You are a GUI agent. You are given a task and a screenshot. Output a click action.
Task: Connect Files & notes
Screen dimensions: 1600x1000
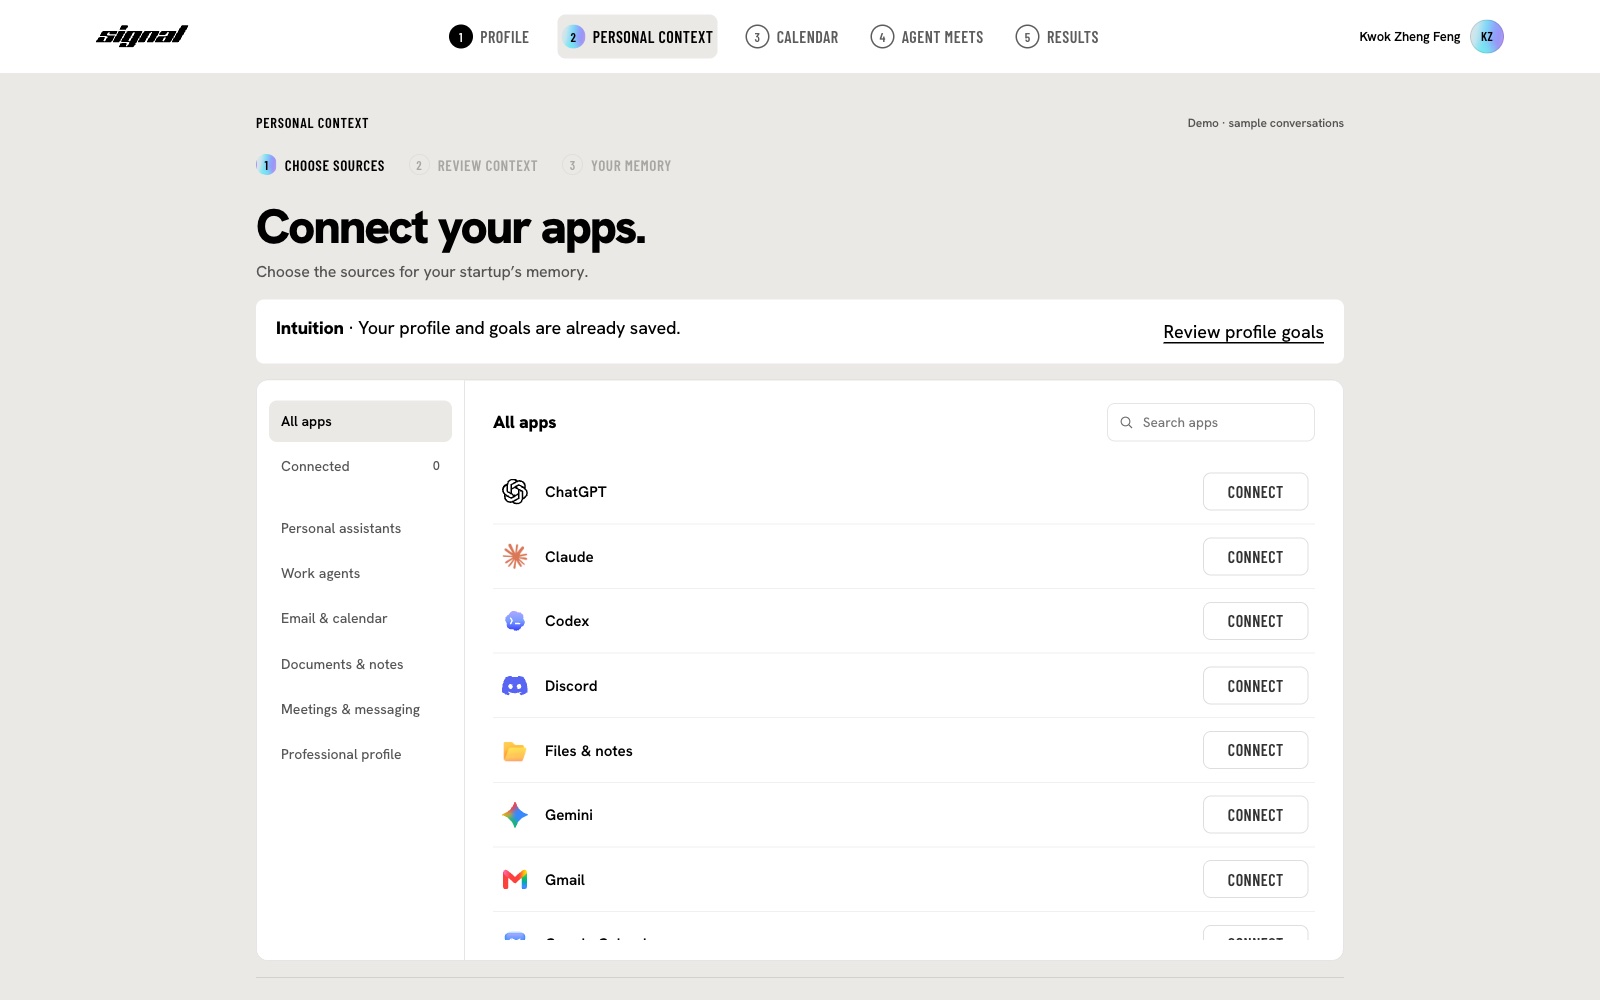(x=1255, y=750)
